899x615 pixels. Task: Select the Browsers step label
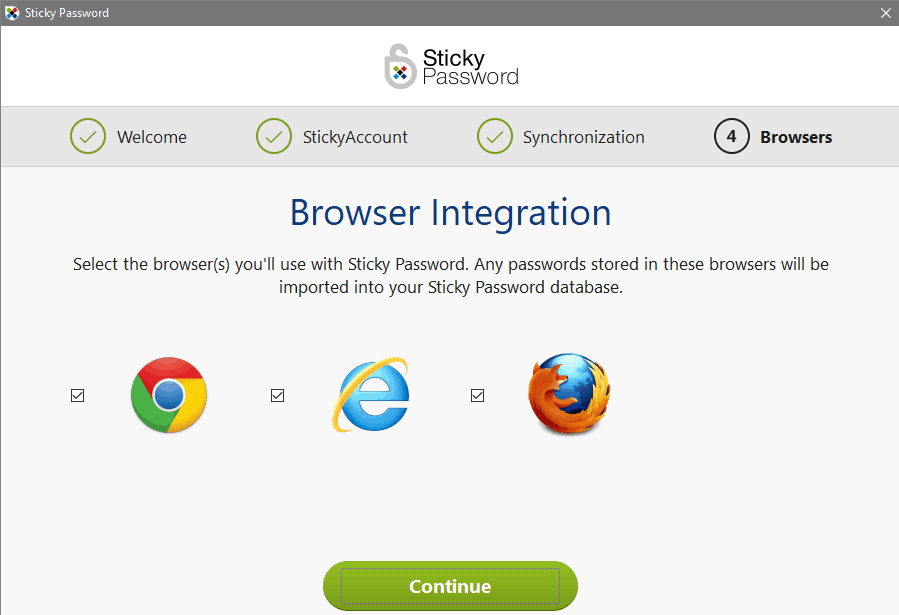[794, 136]
